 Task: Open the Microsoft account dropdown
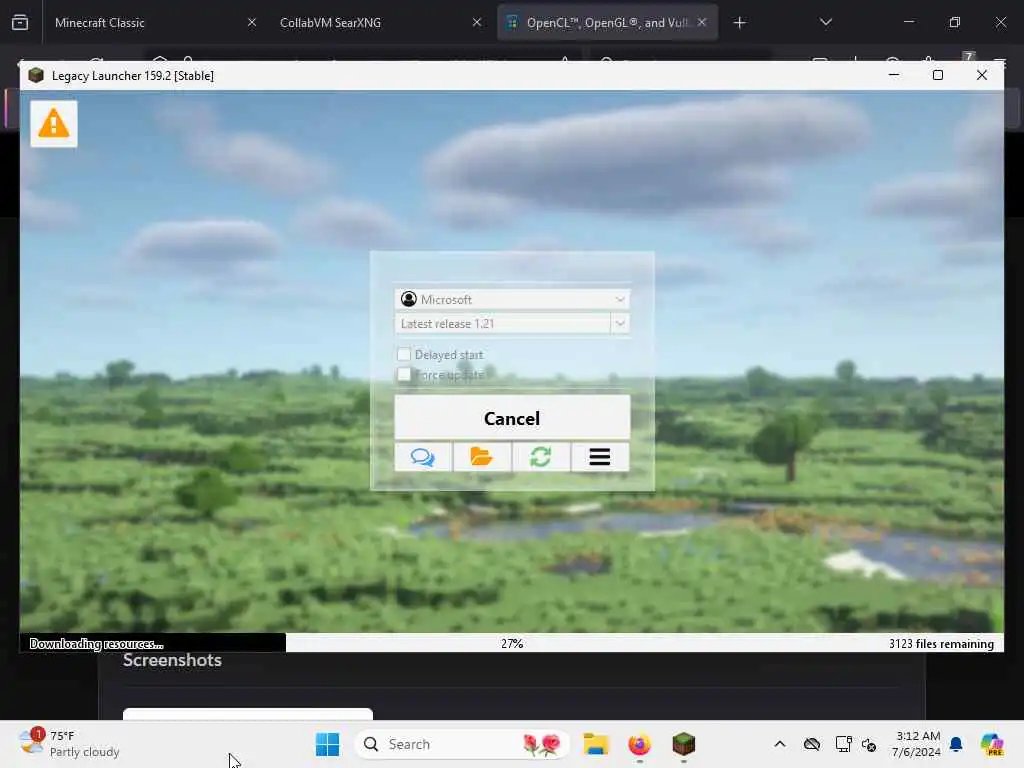click(x=512, y=299)
